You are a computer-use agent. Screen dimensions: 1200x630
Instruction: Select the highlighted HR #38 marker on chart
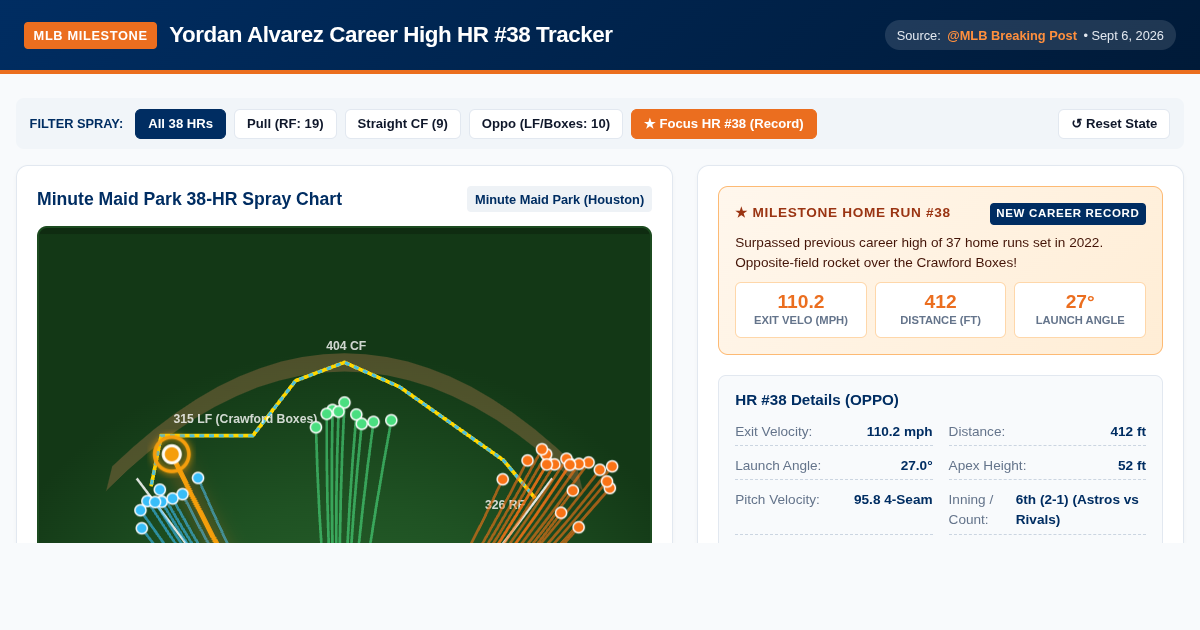pyautogui.click(x=172, y=454)
